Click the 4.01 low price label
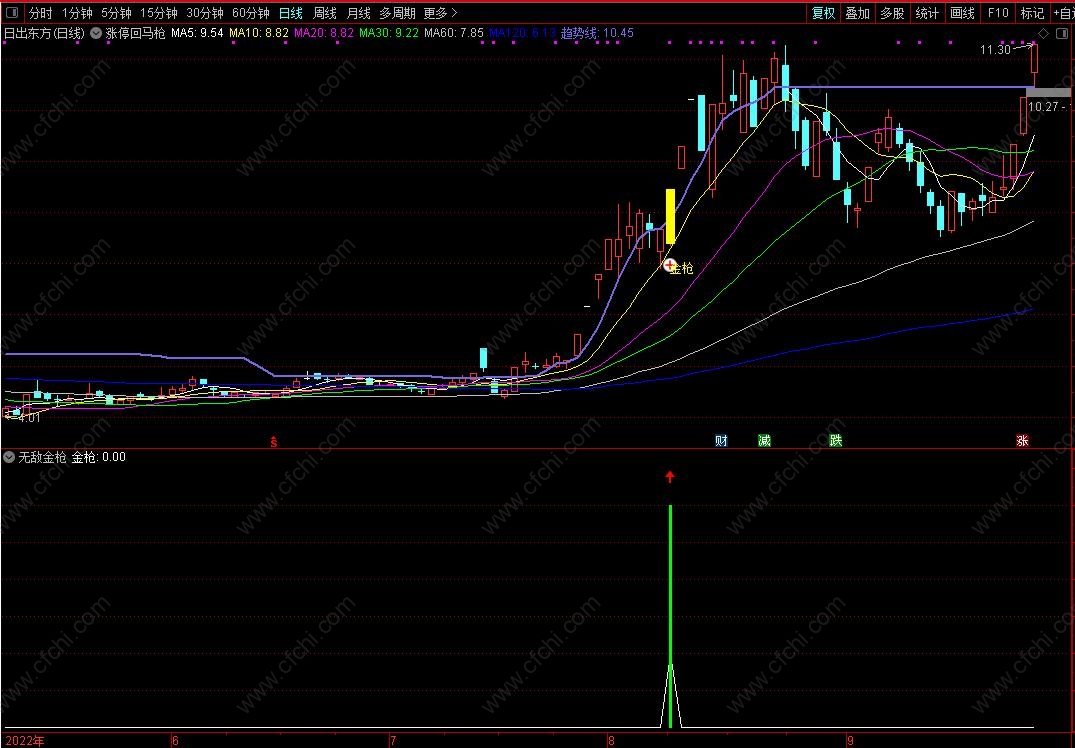Viewport: 1075px width, 748px height. click(x=29, y=418)
